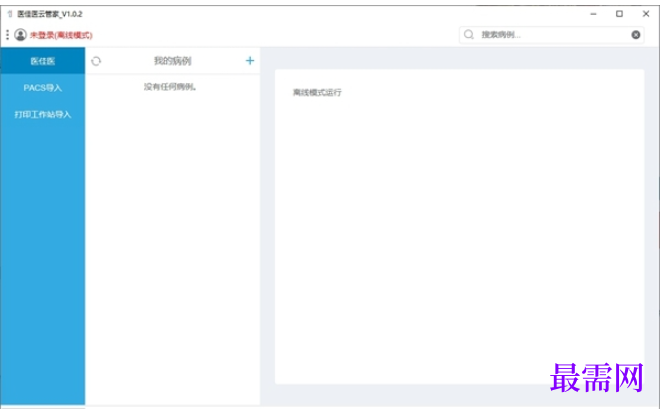Clear the search box with the X icon
This screenshot has width=662, height=409.
pos(635,35)
